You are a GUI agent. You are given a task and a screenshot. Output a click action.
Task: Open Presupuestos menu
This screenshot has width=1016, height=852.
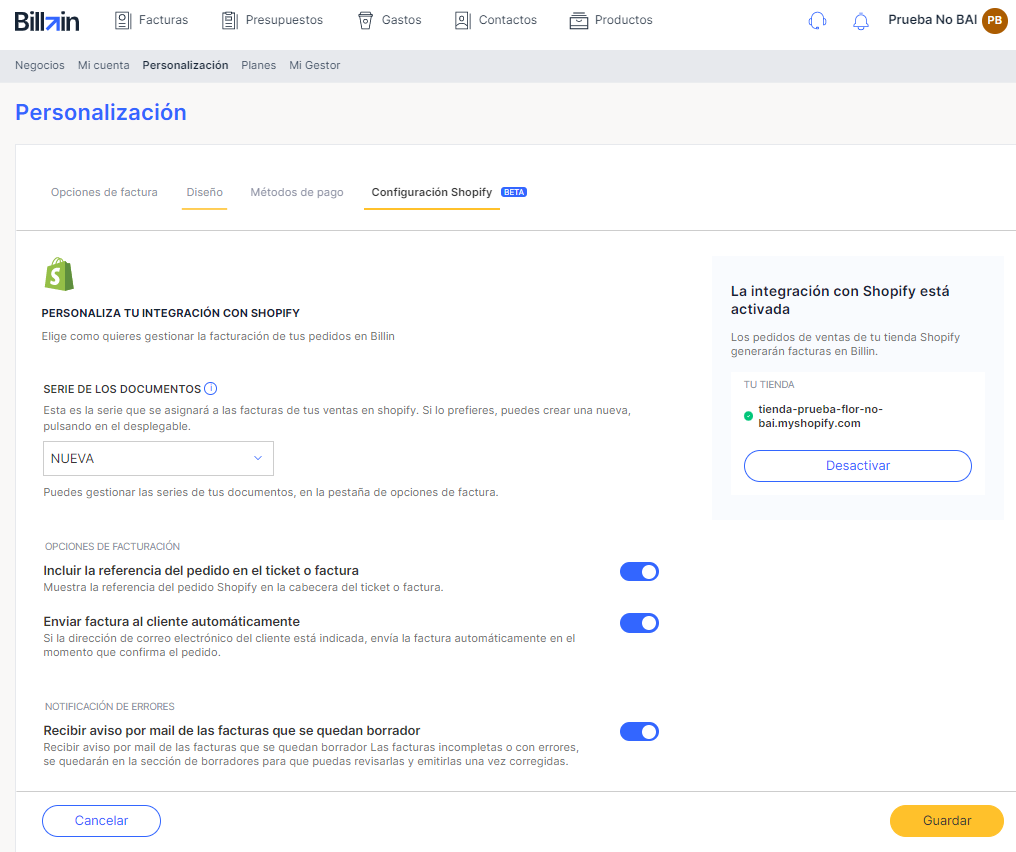[x=272, y=21]
